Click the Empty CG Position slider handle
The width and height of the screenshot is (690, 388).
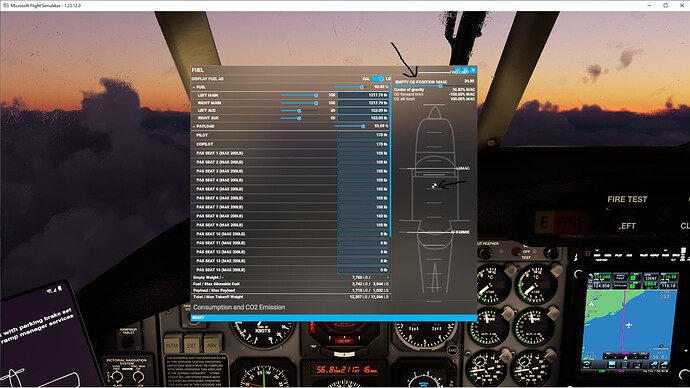[x=440, y=86]
